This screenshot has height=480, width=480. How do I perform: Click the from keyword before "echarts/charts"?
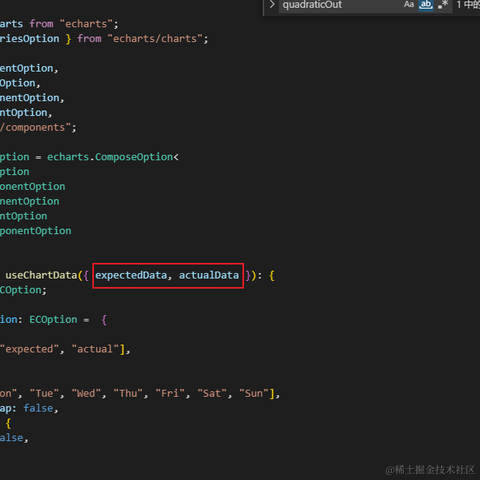[89, 39]
